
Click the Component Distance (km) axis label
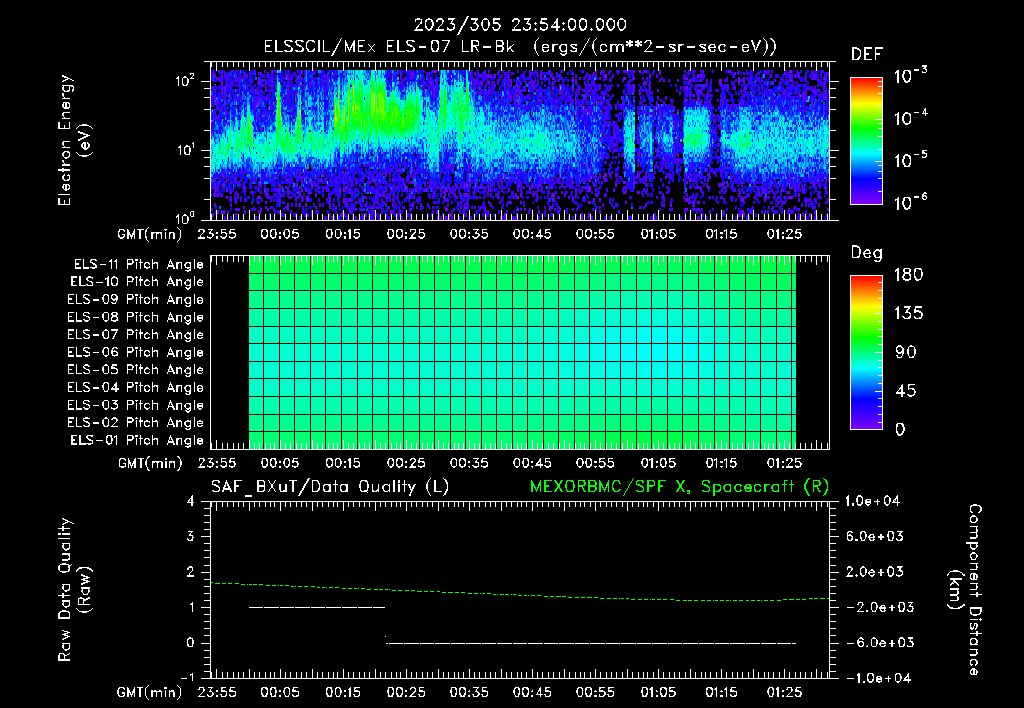point(965,590)
